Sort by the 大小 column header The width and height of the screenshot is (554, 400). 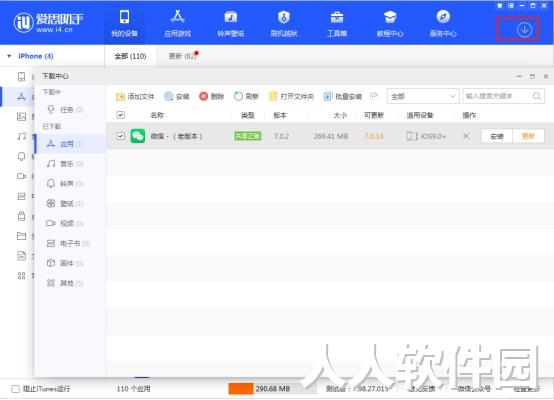[340, 115]
